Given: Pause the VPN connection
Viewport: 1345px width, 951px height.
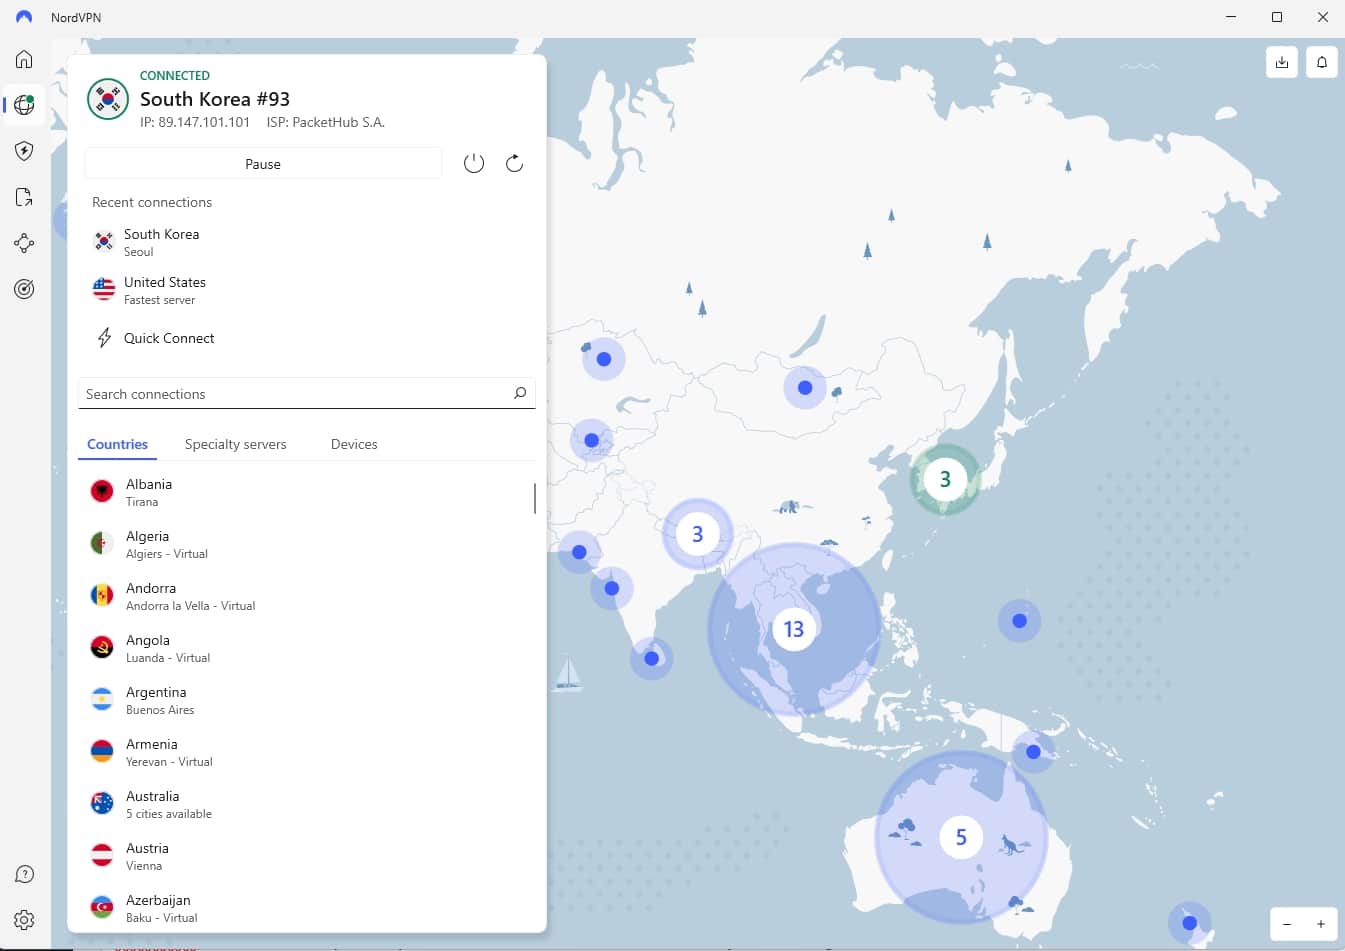Looking at the screenshot, I should point(263,164).
